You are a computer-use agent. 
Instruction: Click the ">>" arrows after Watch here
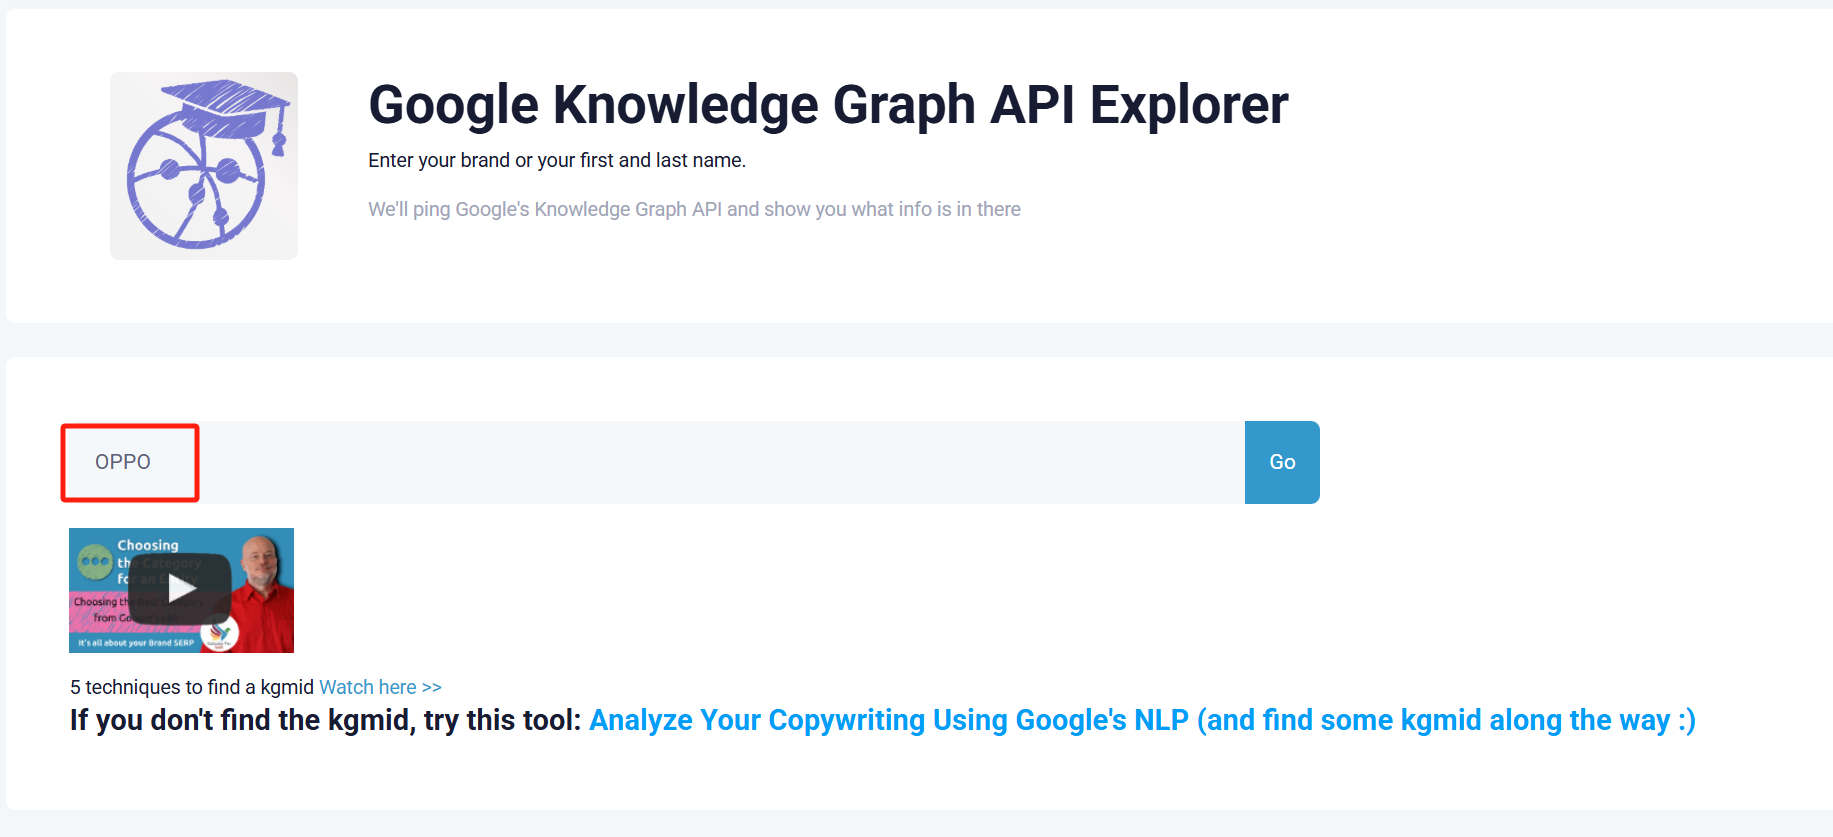tap(432, 687)
